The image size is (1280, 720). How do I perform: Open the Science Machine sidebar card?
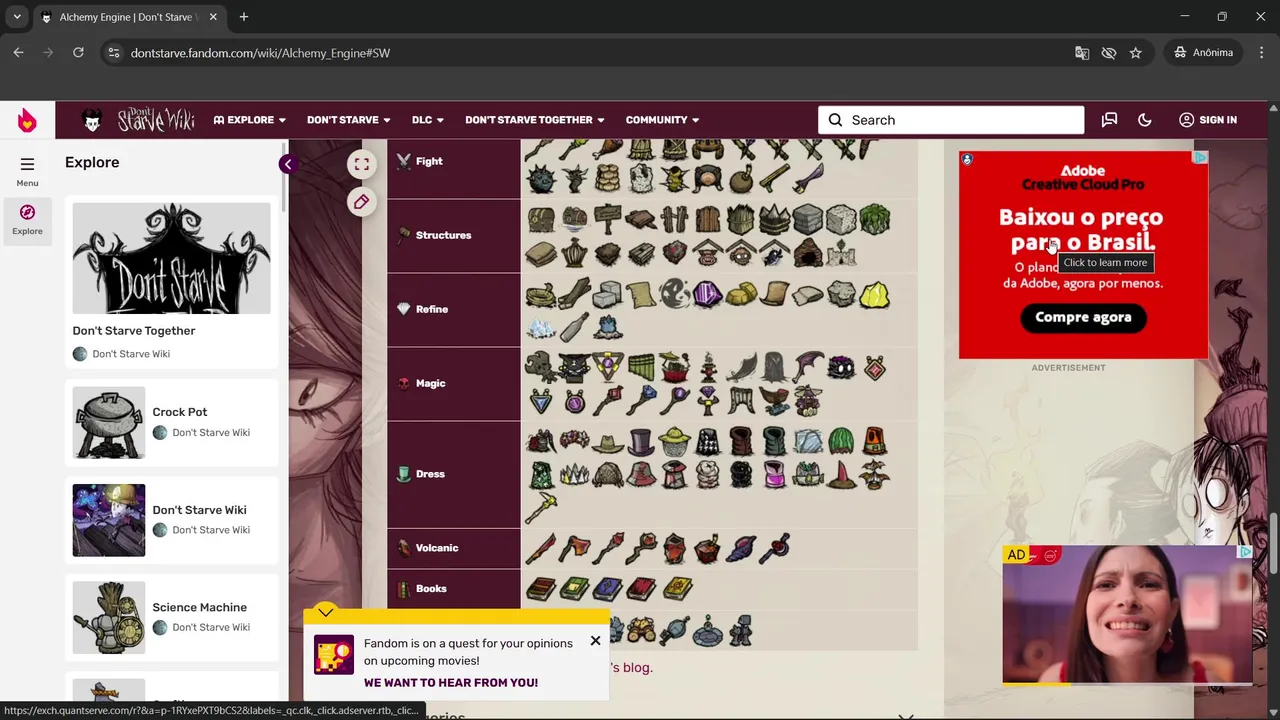pyautogui.click(x=171, y=617)
